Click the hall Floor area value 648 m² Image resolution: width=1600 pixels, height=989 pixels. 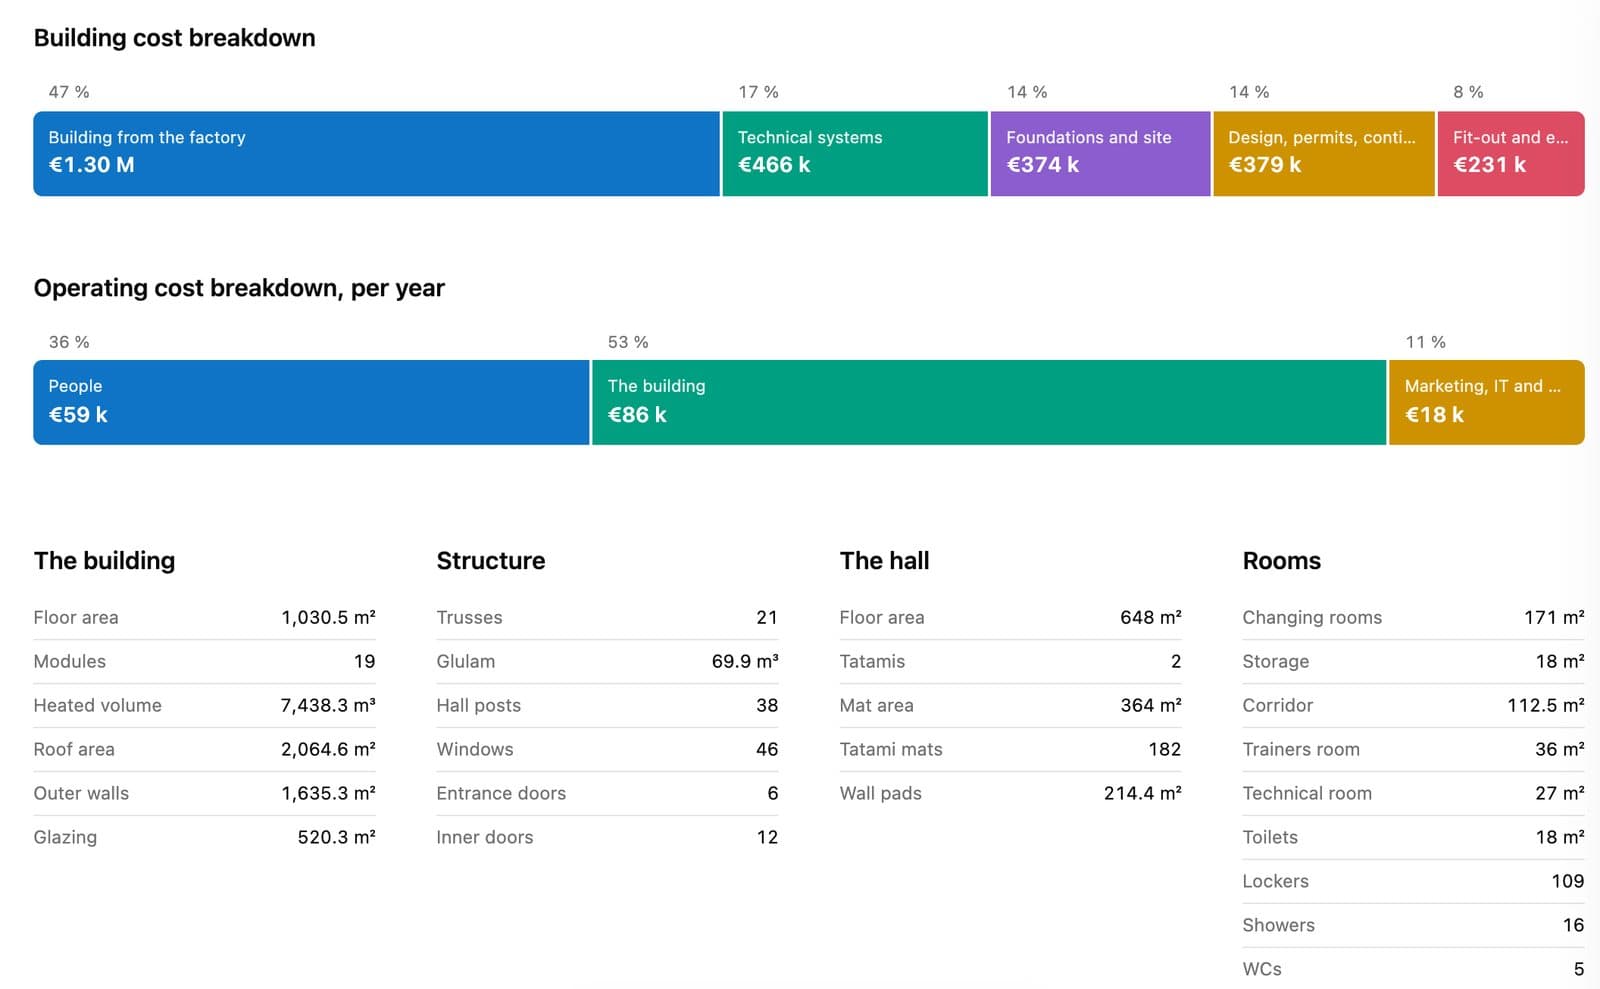click(x=1151, y=617)
